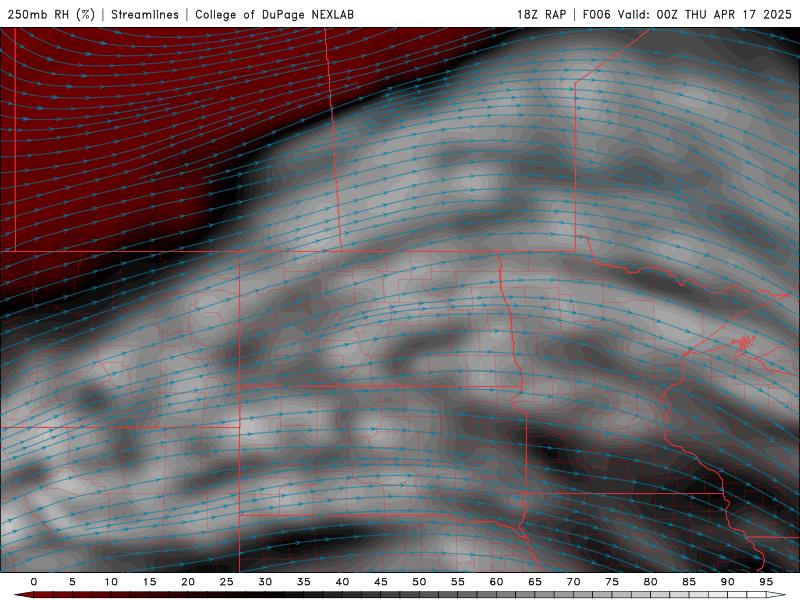Click the colorbar label '35'

click(x=304, y=582)
